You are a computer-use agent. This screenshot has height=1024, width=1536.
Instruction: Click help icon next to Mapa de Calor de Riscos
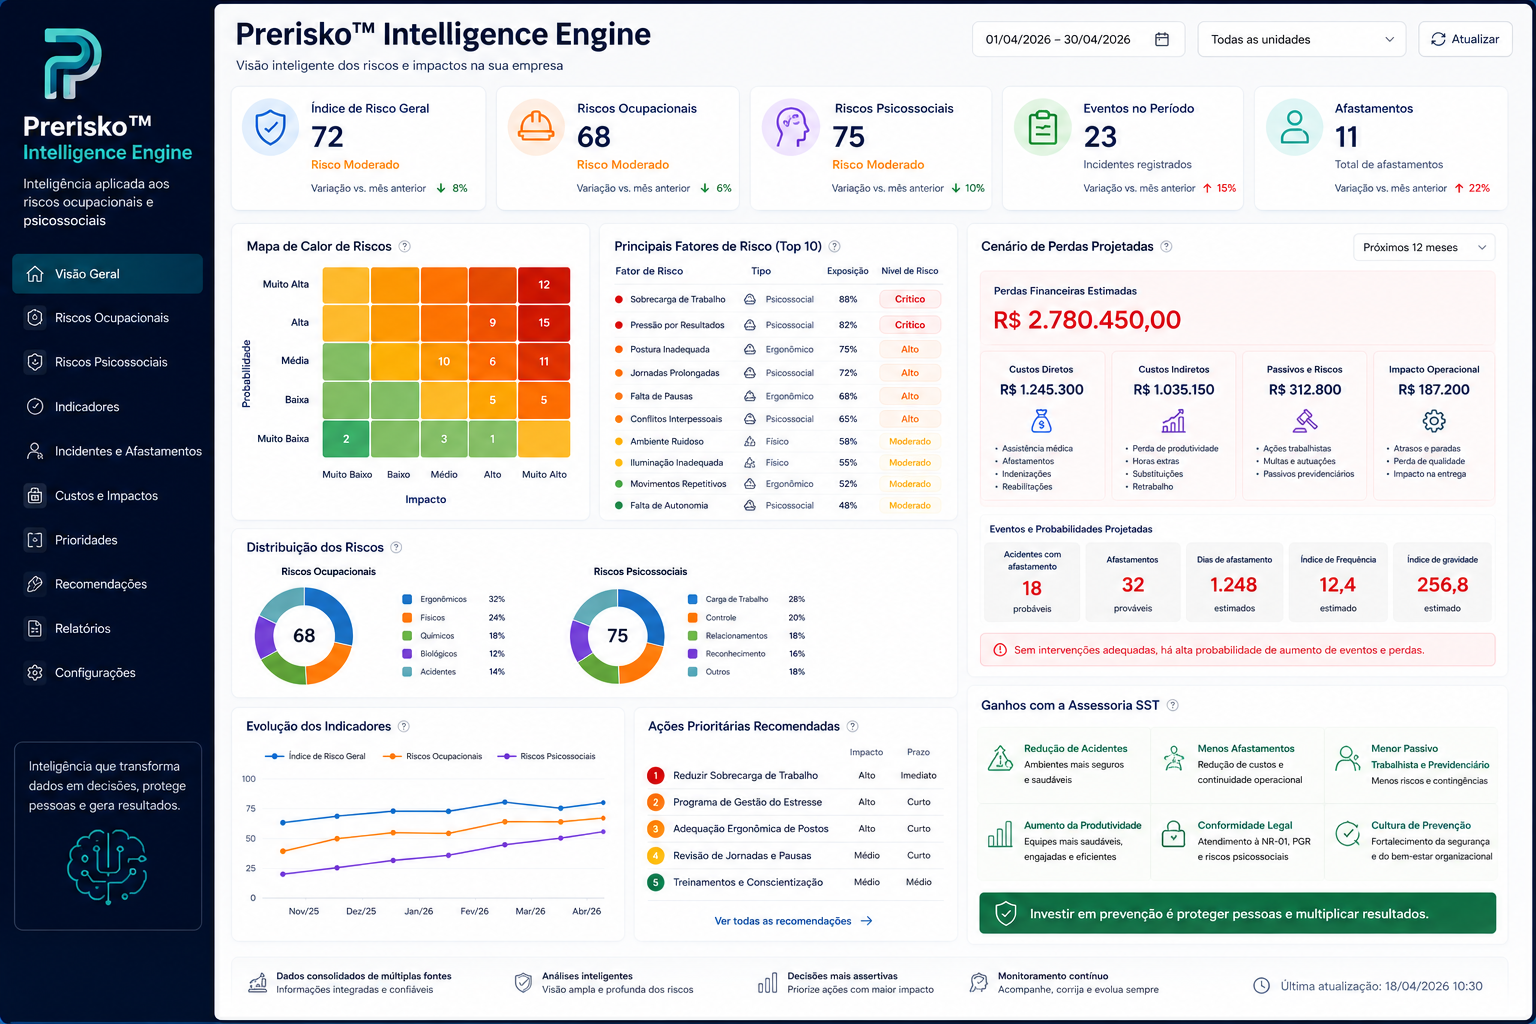click(x=405, y=246)
